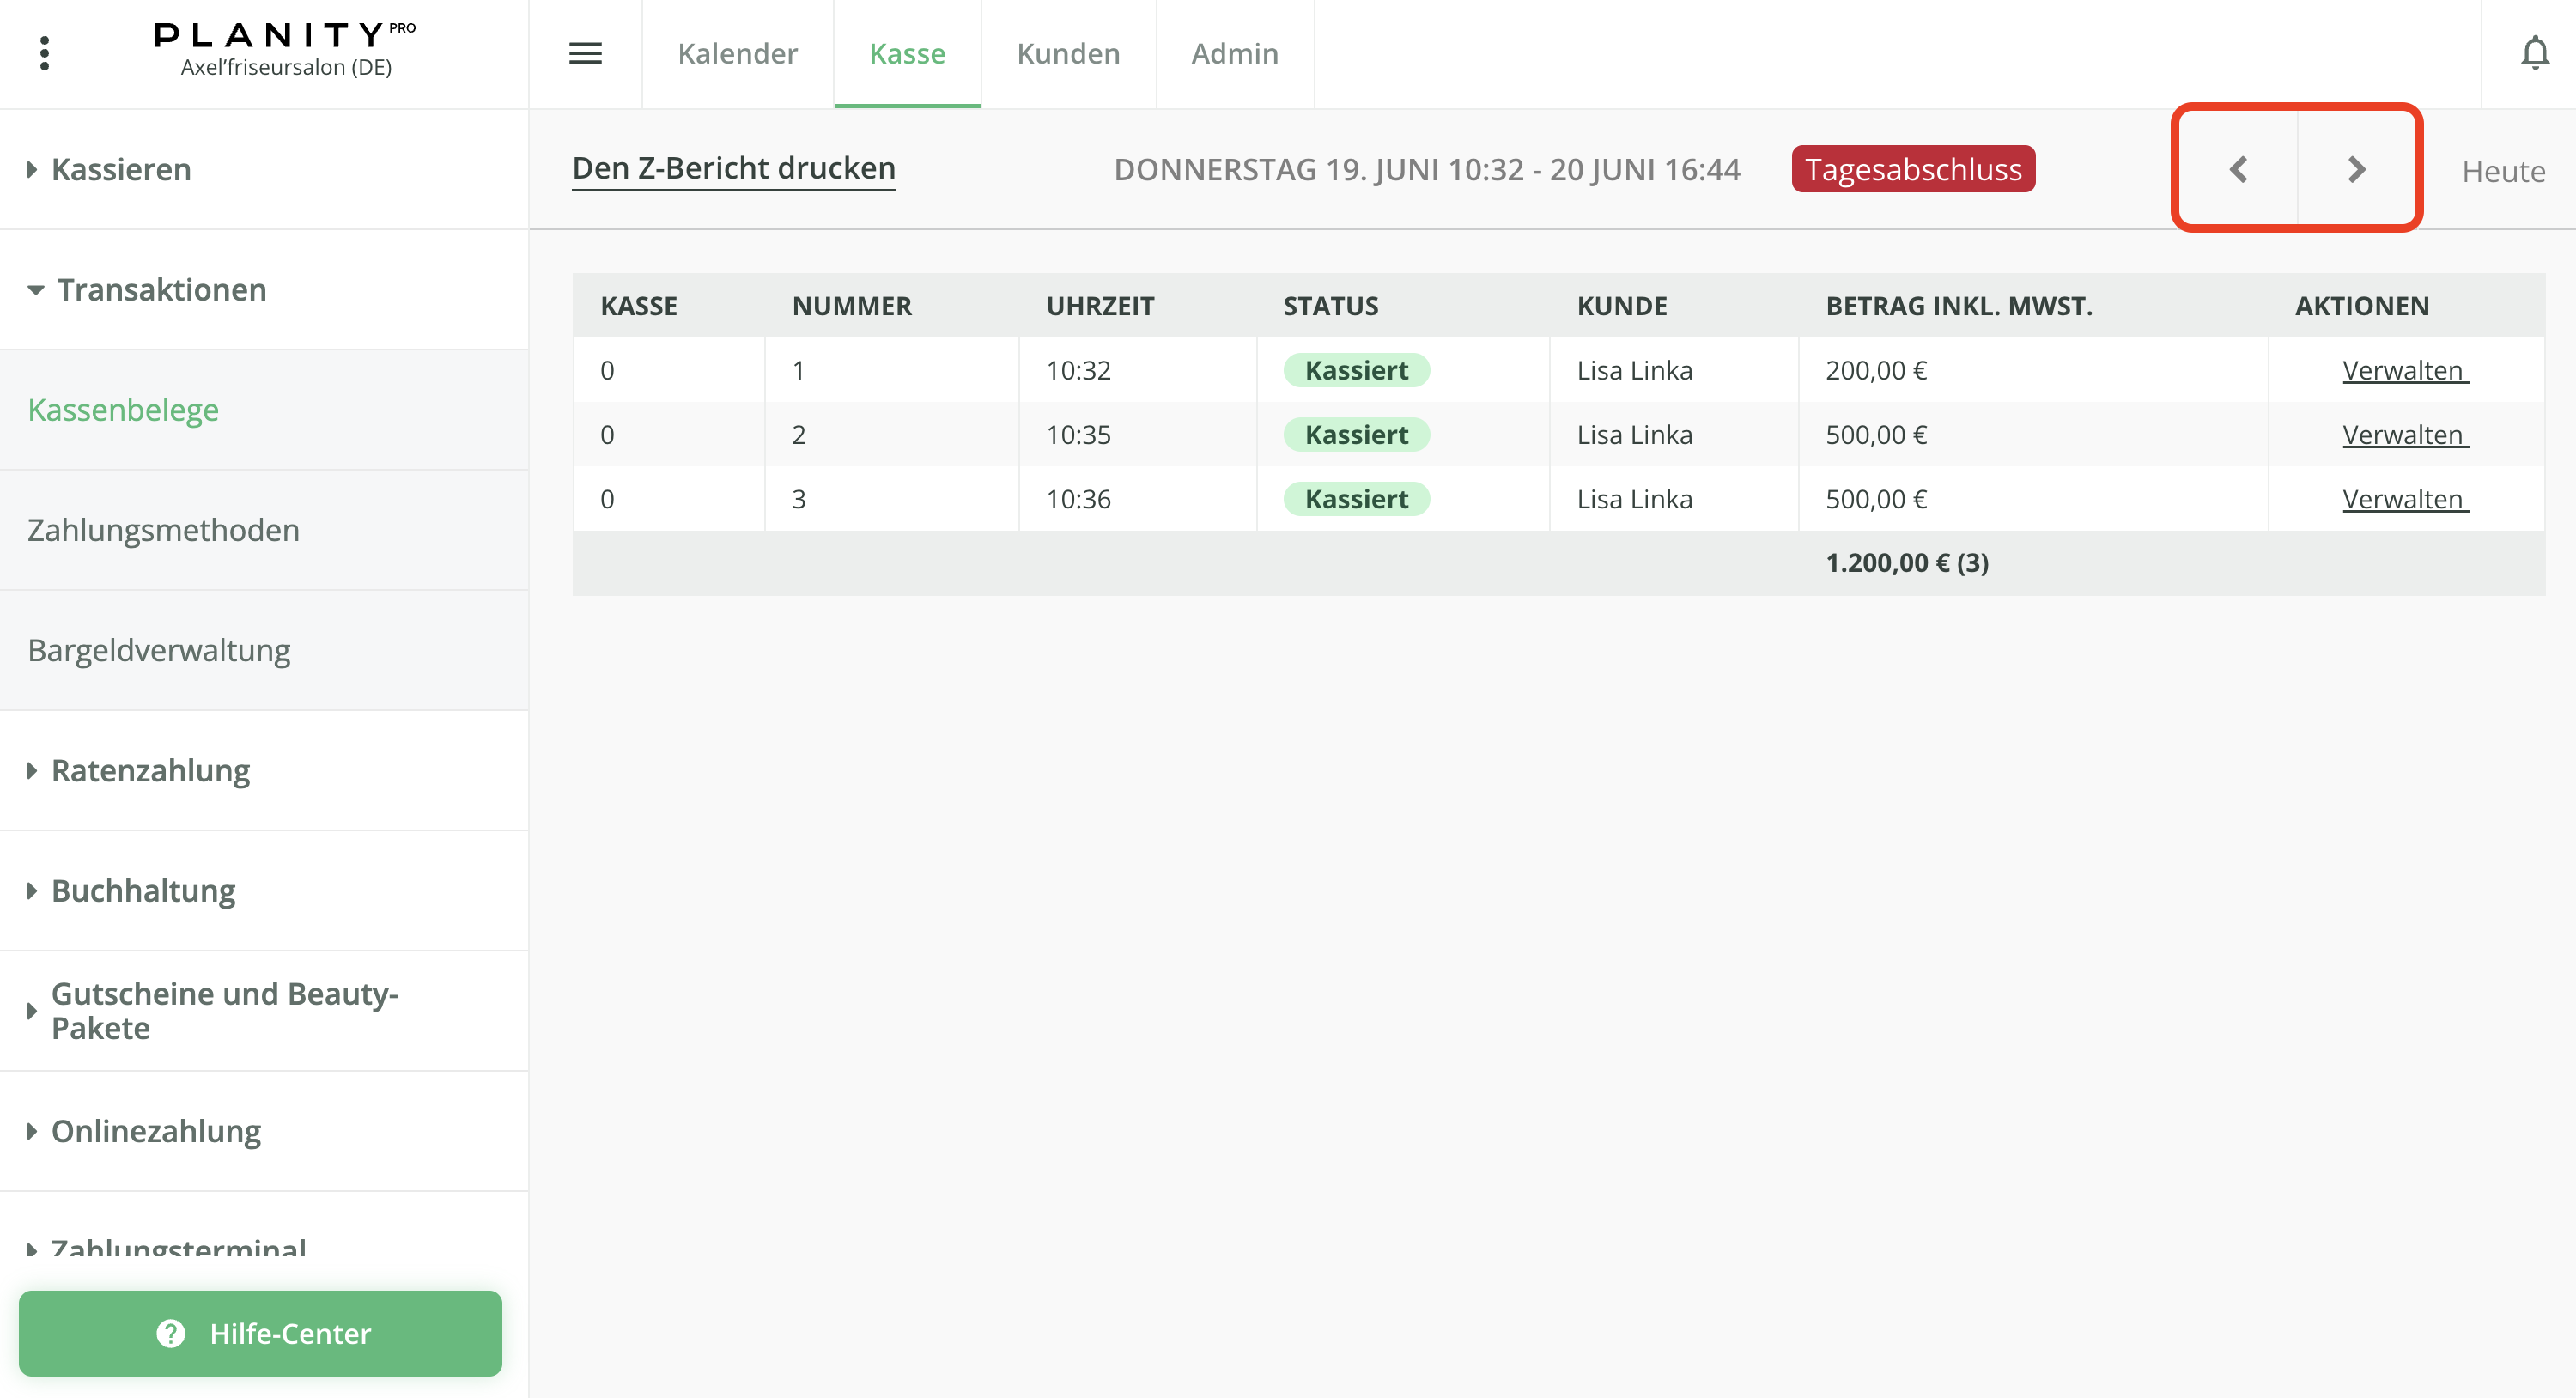The height and width of the screenshot is (1398, 2576).
Task: Switch to the Kalender tab
Action: point(737,53)
